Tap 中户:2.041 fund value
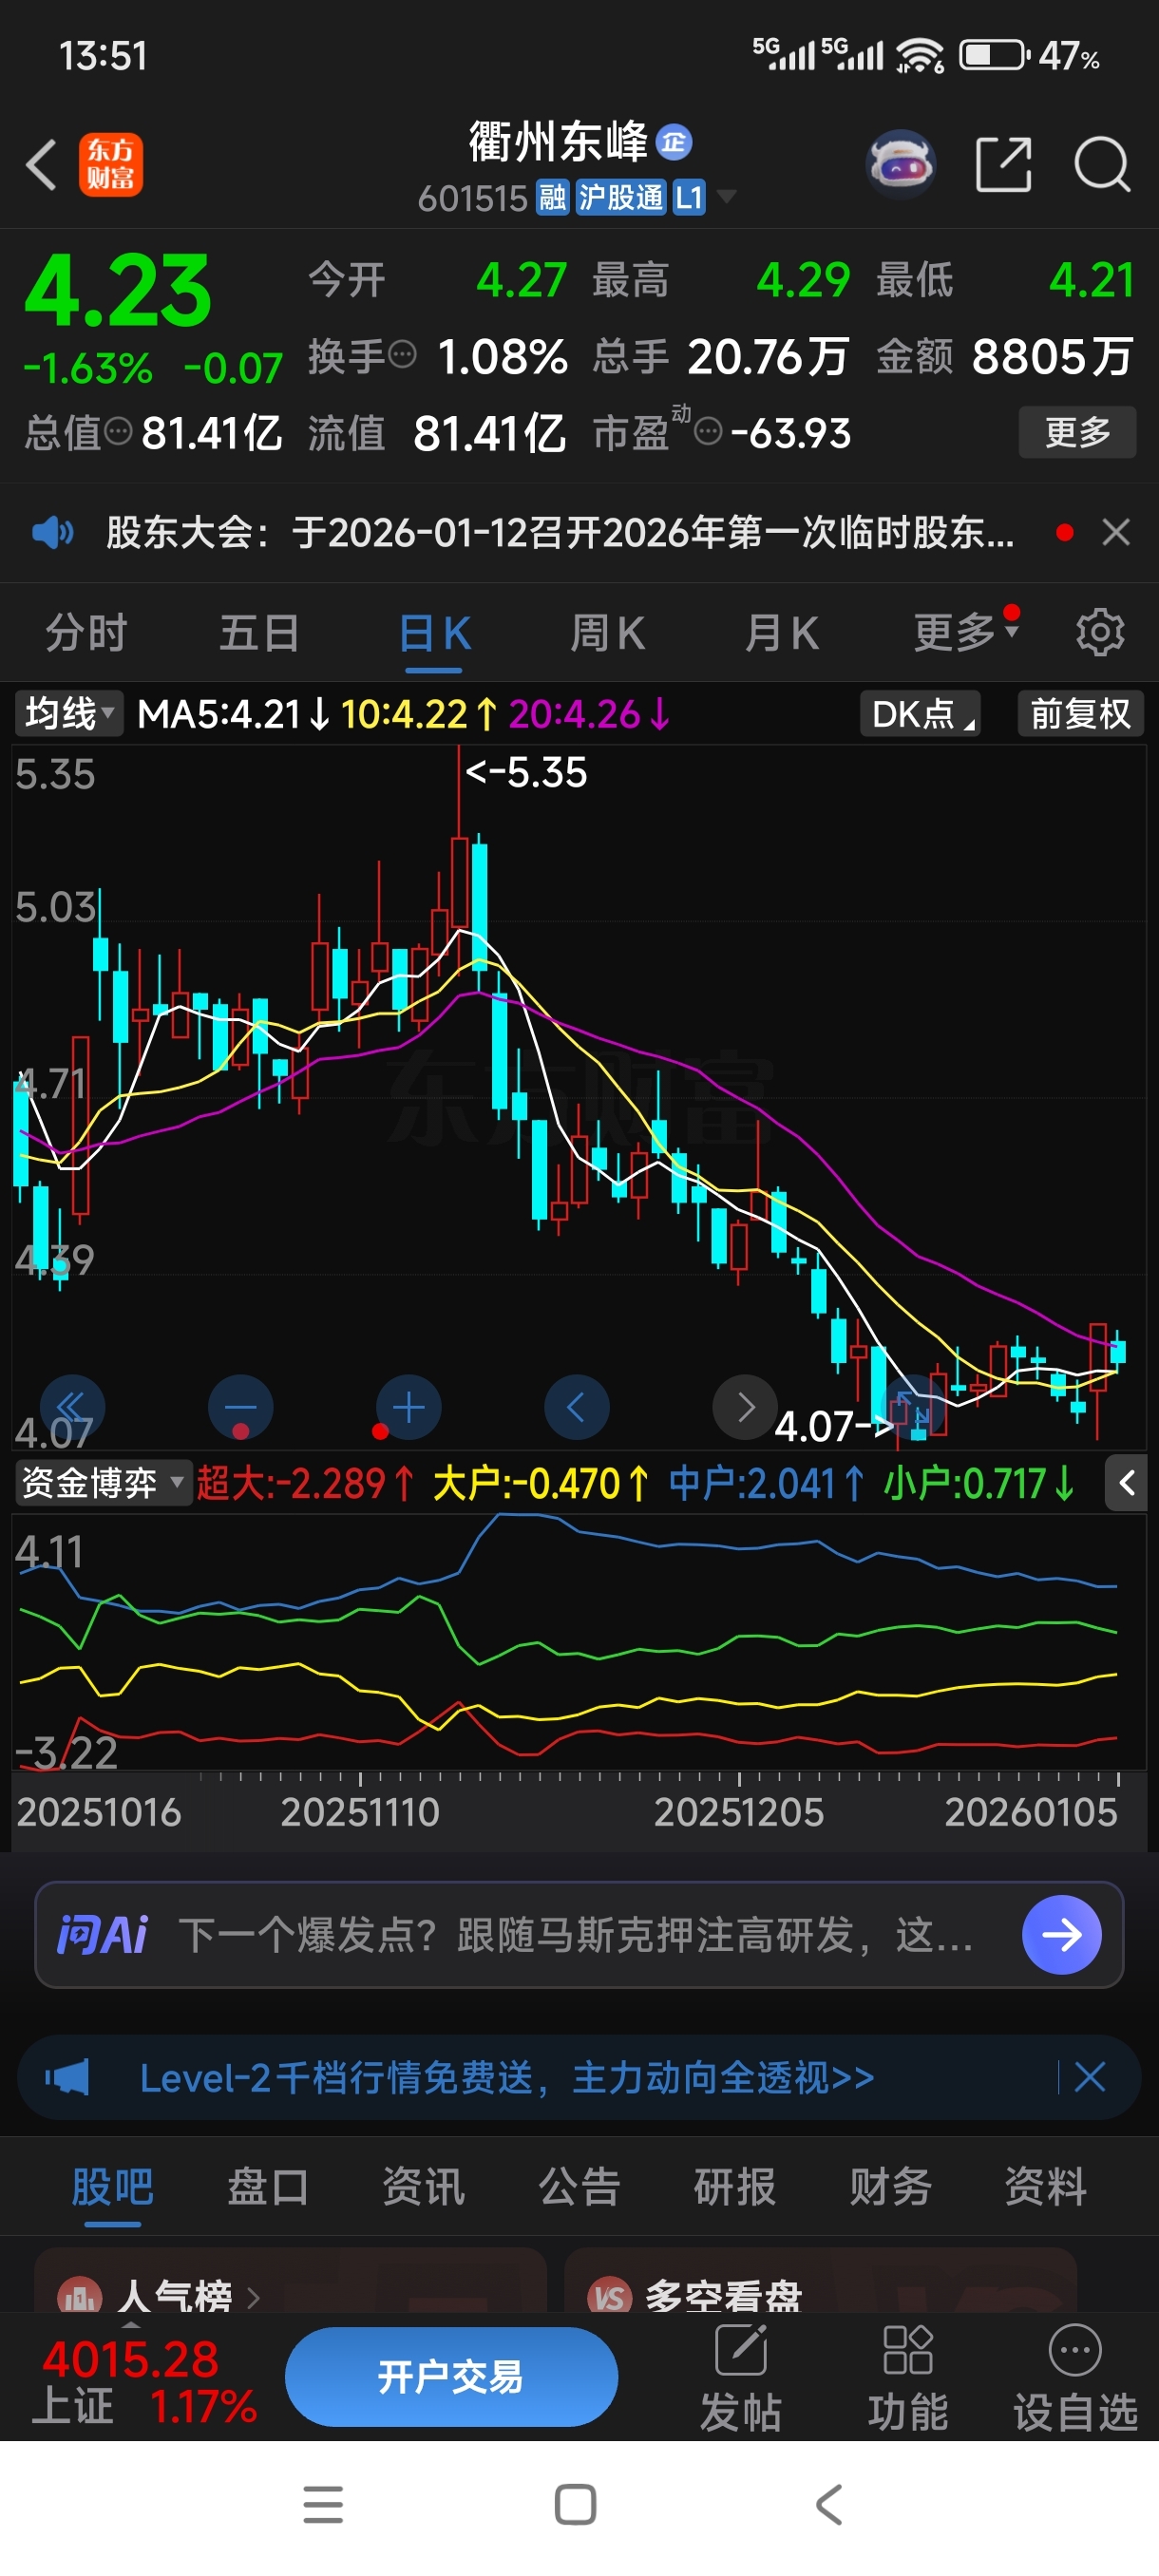 pyautogui.click(x=766, y=1483)
